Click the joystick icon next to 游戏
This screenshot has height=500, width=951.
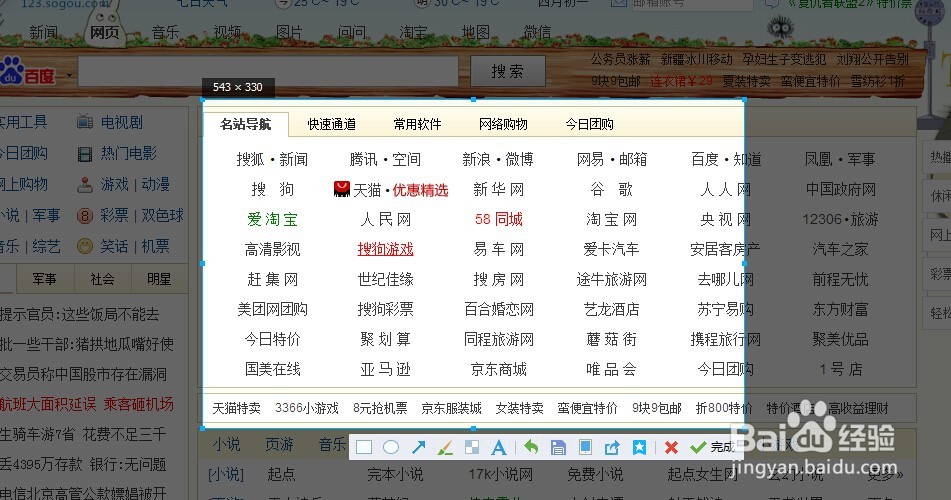click(85, 185)
